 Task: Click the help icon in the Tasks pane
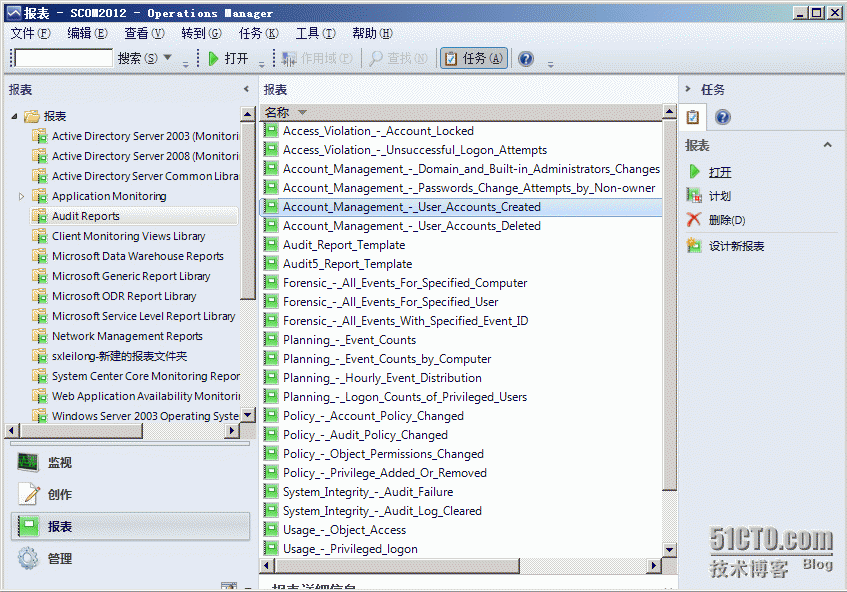point(722,117)
